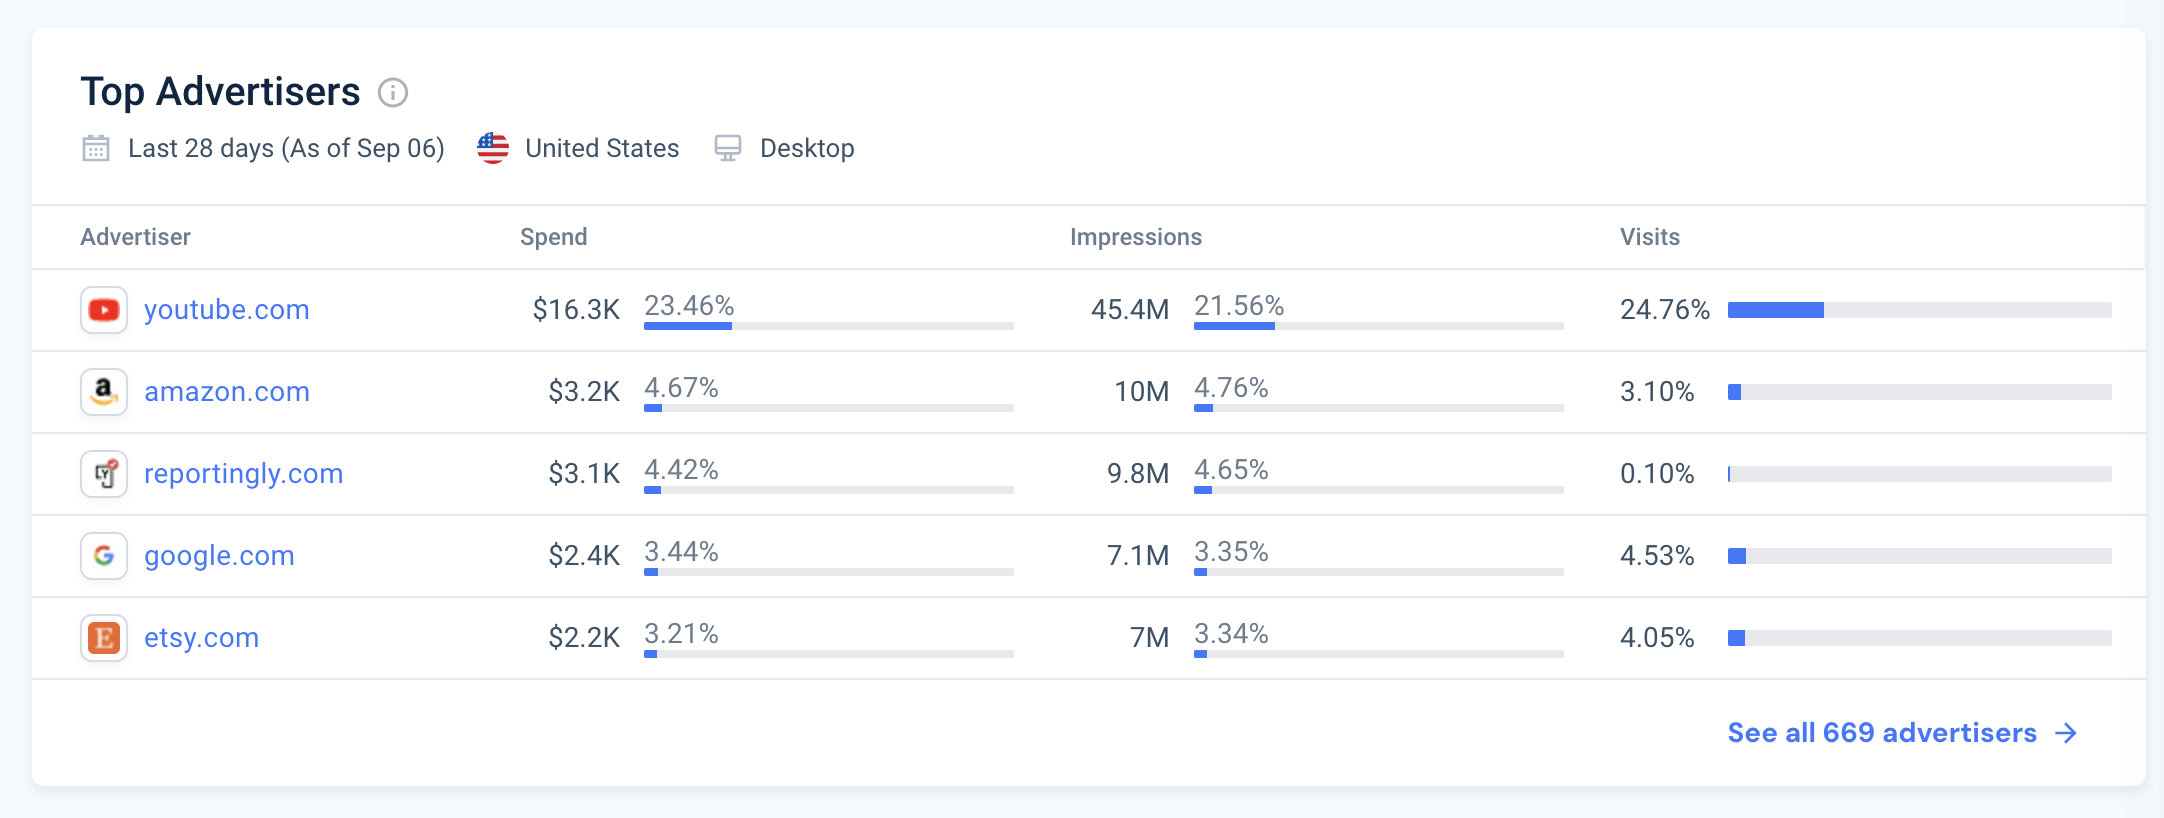Screen dimensions: 2164x818
Task: Click the Spend column header
Action: click(554, 237)
